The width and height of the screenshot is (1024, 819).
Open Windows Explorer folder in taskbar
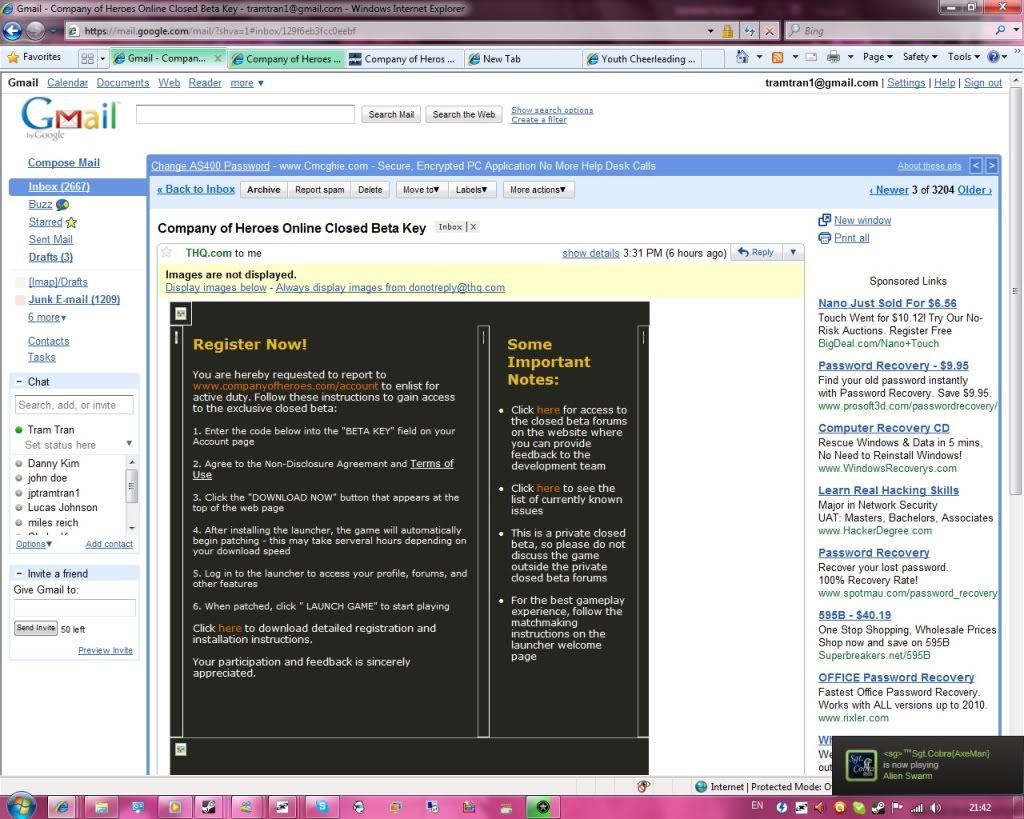point(101,807)
